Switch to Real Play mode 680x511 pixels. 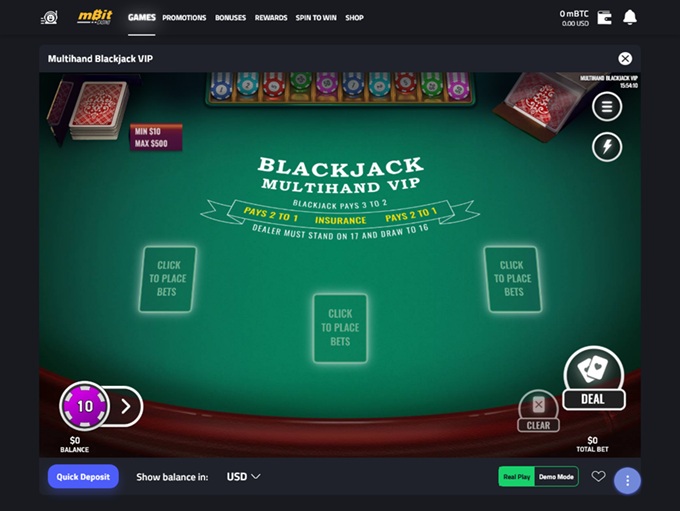click(x=517, y=477)
